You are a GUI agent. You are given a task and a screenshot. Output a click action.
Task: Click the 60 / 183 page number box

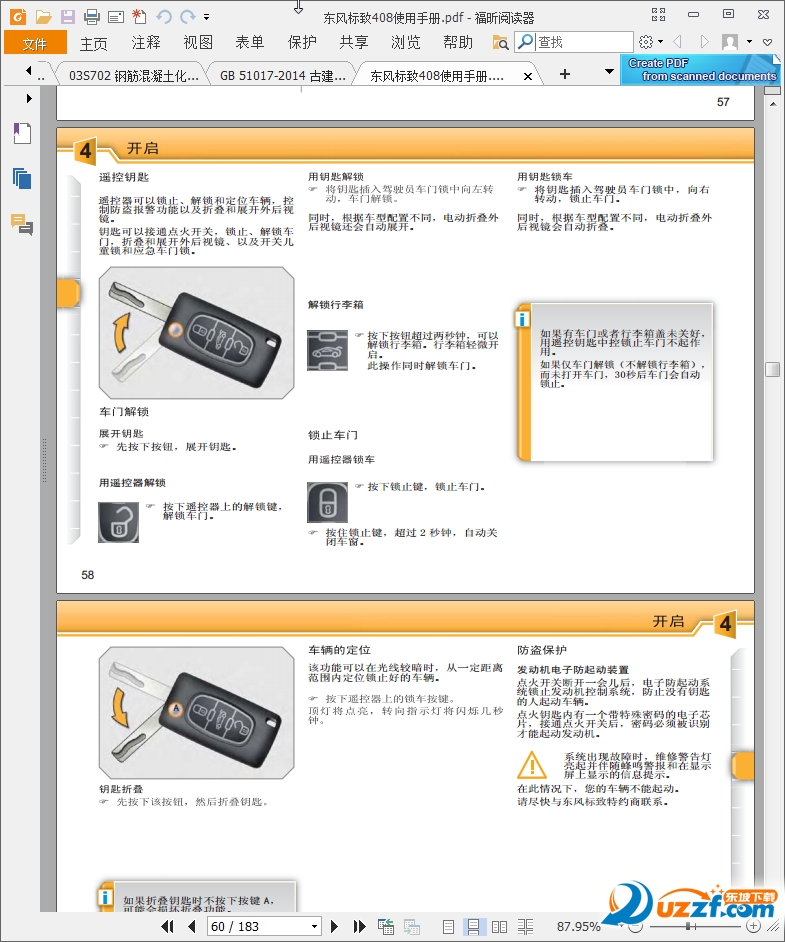coord(258,926)
